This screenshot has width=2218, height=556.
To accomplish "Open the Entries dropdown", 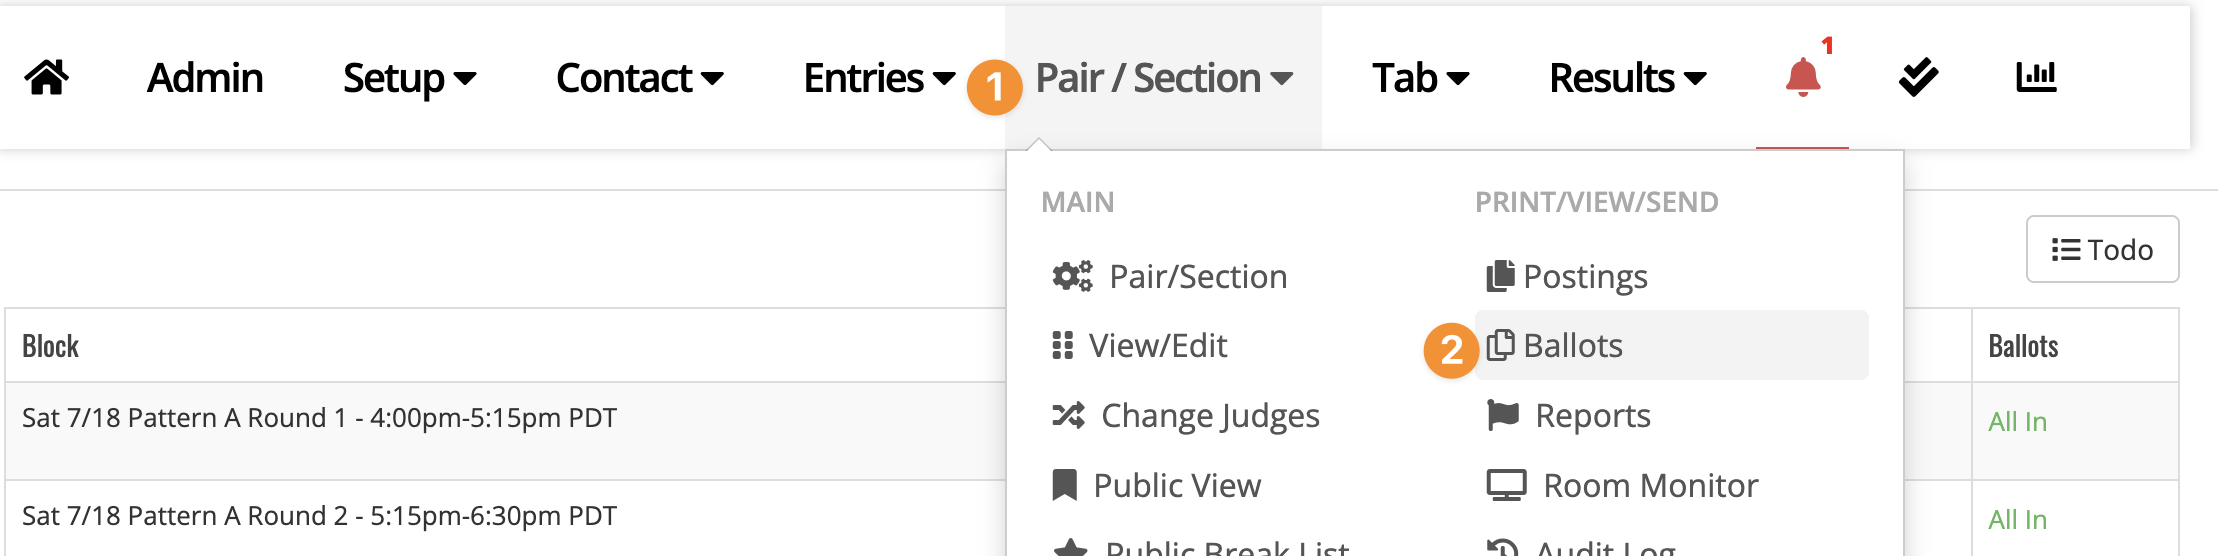I will 879,78.
